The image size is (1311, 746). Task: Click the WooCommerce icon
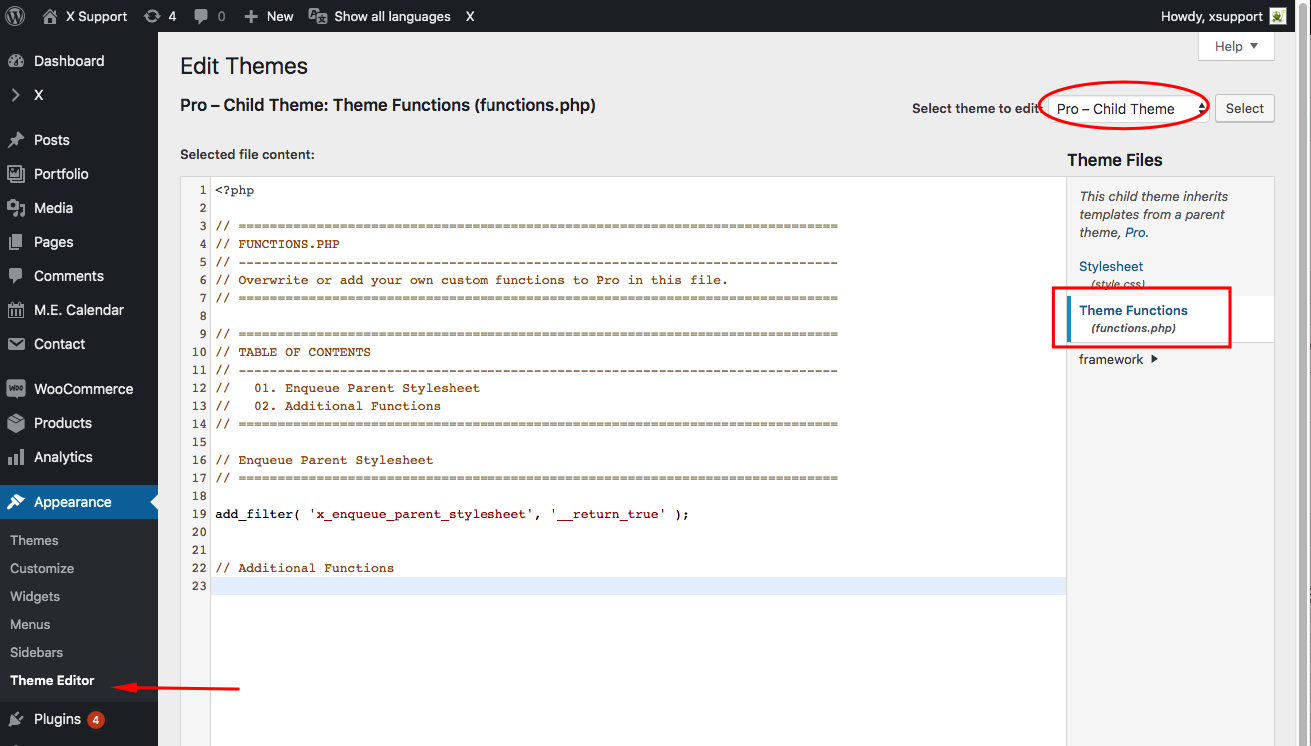(16, 389)
